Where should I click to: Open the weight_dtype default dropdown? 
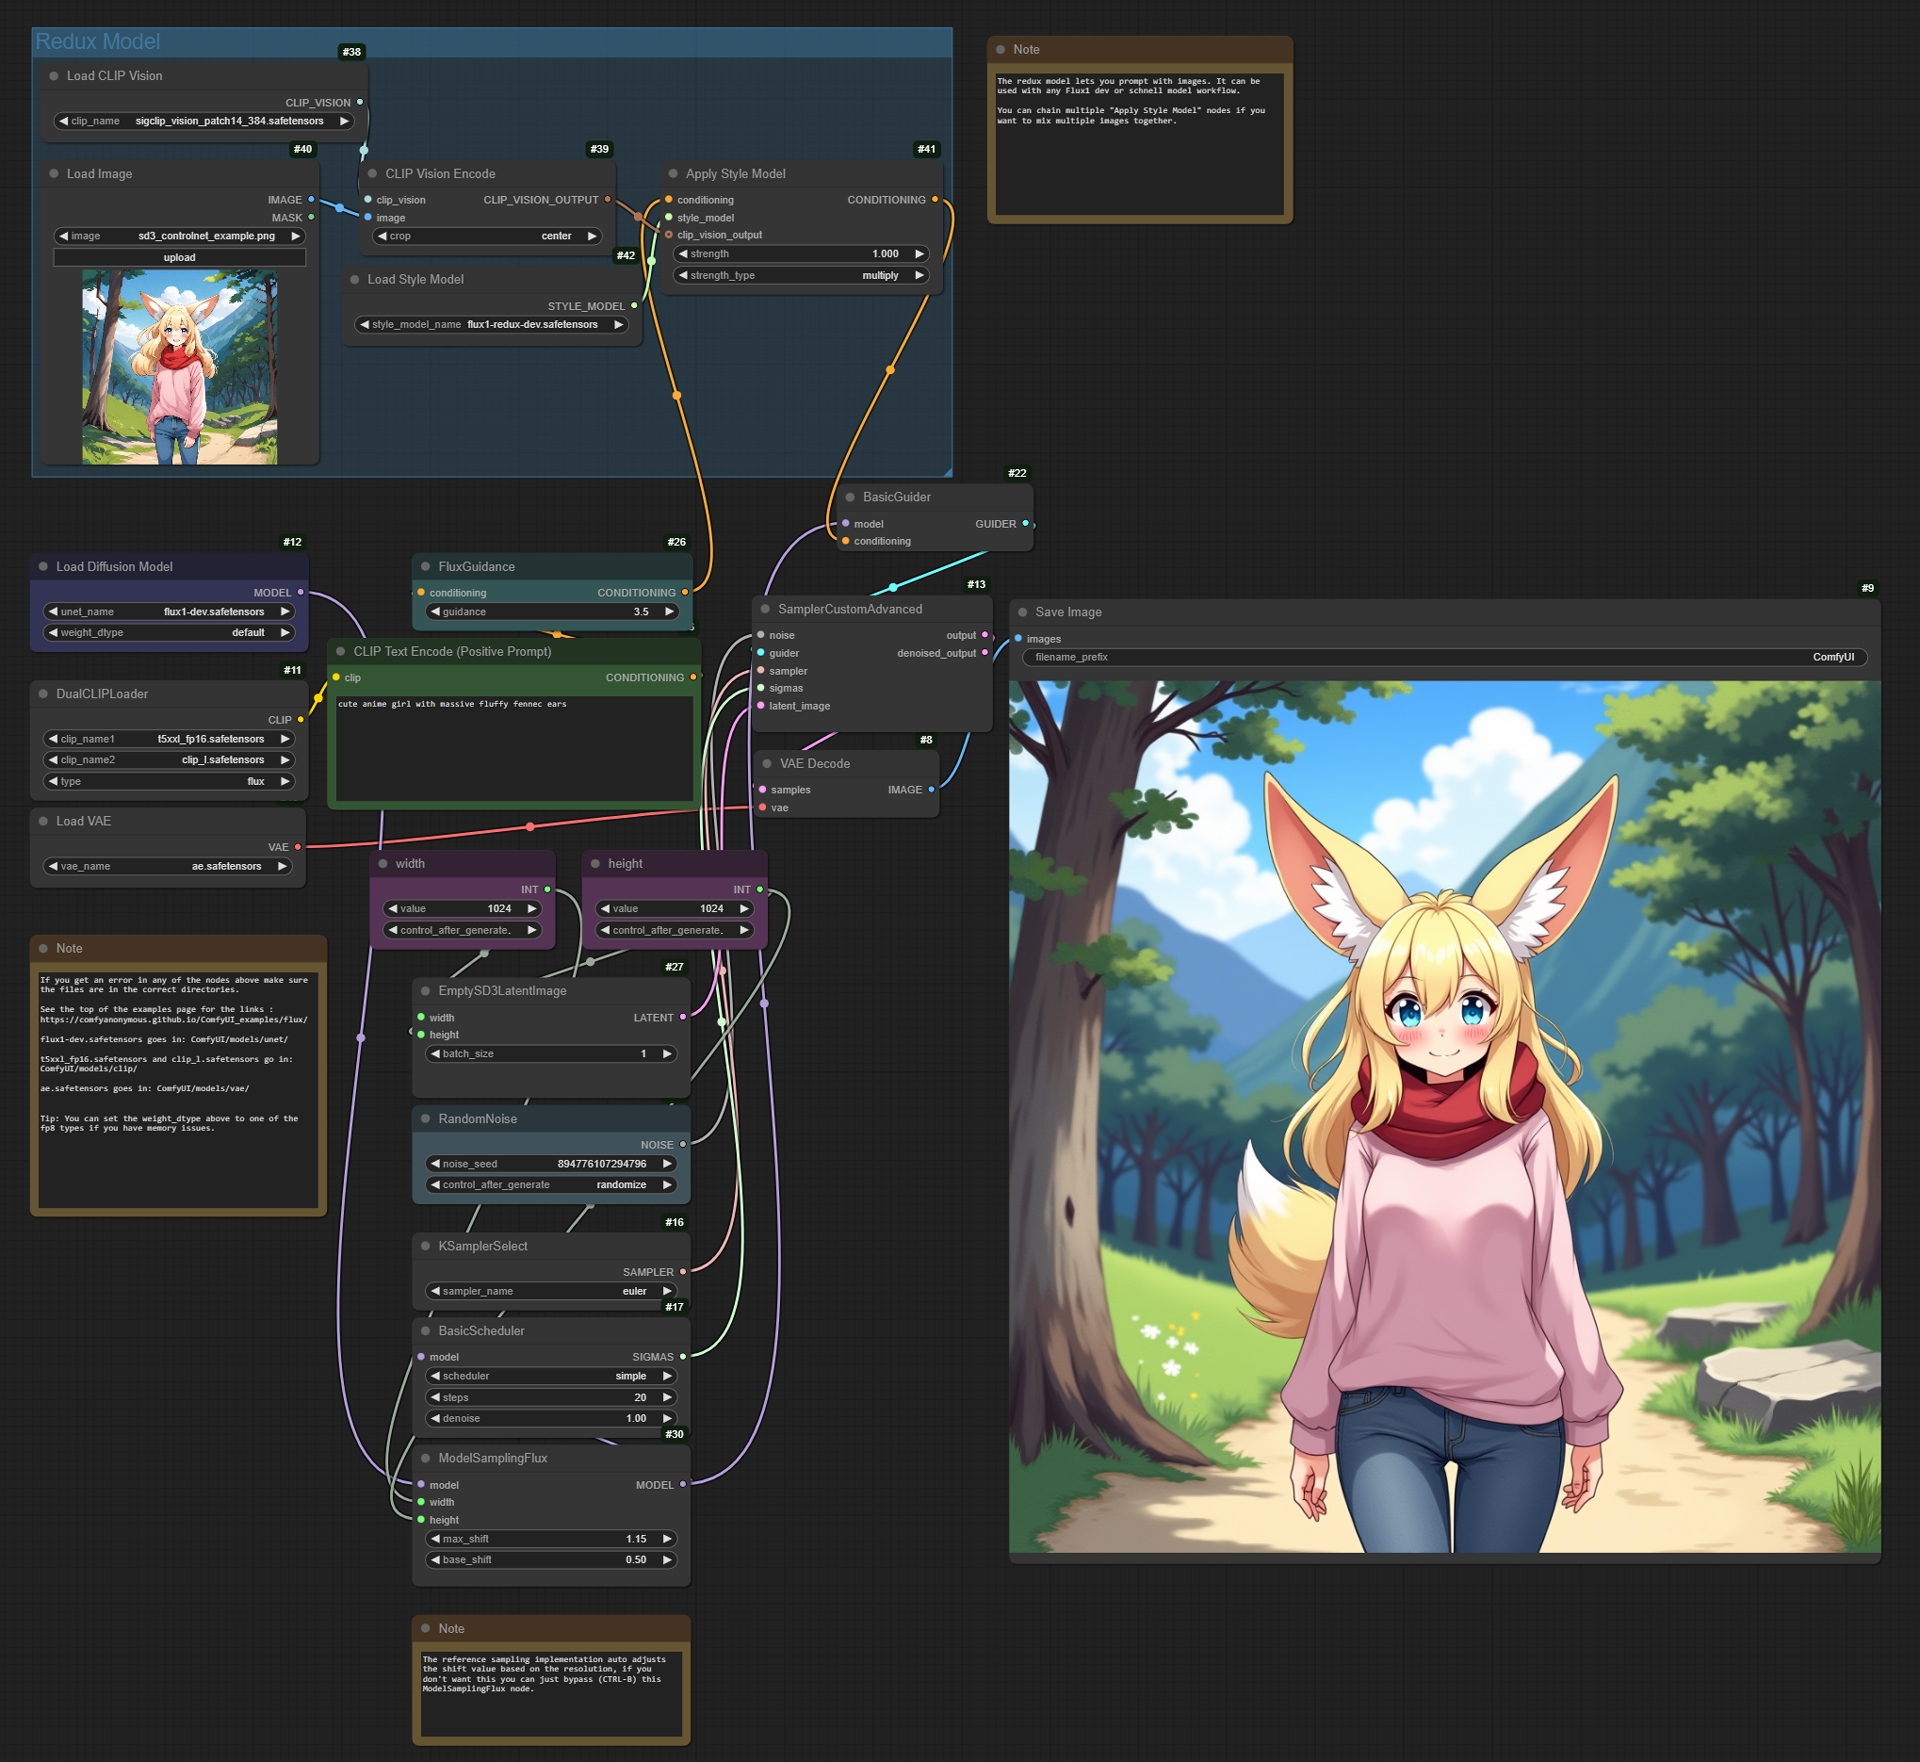tap(169, 632)
